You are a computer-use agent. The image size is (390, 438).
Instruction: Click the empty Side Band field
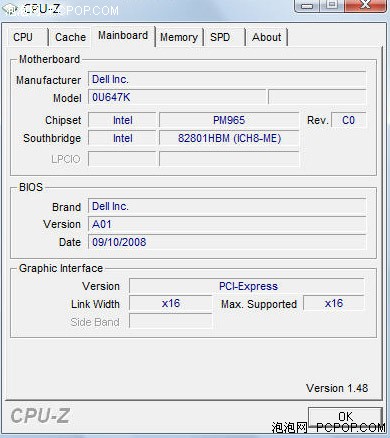coord(171,321)
